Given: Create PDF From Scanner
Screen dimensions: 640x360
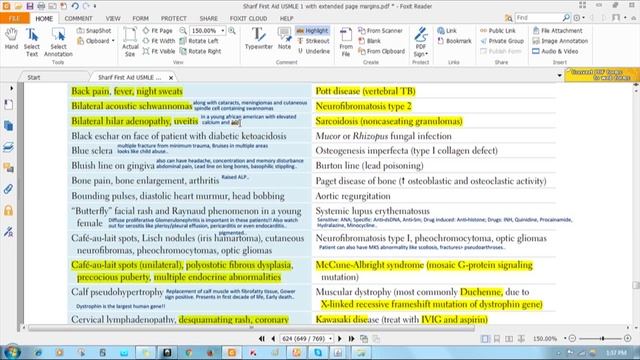Looking at the screenshot, I should point(380,31).
